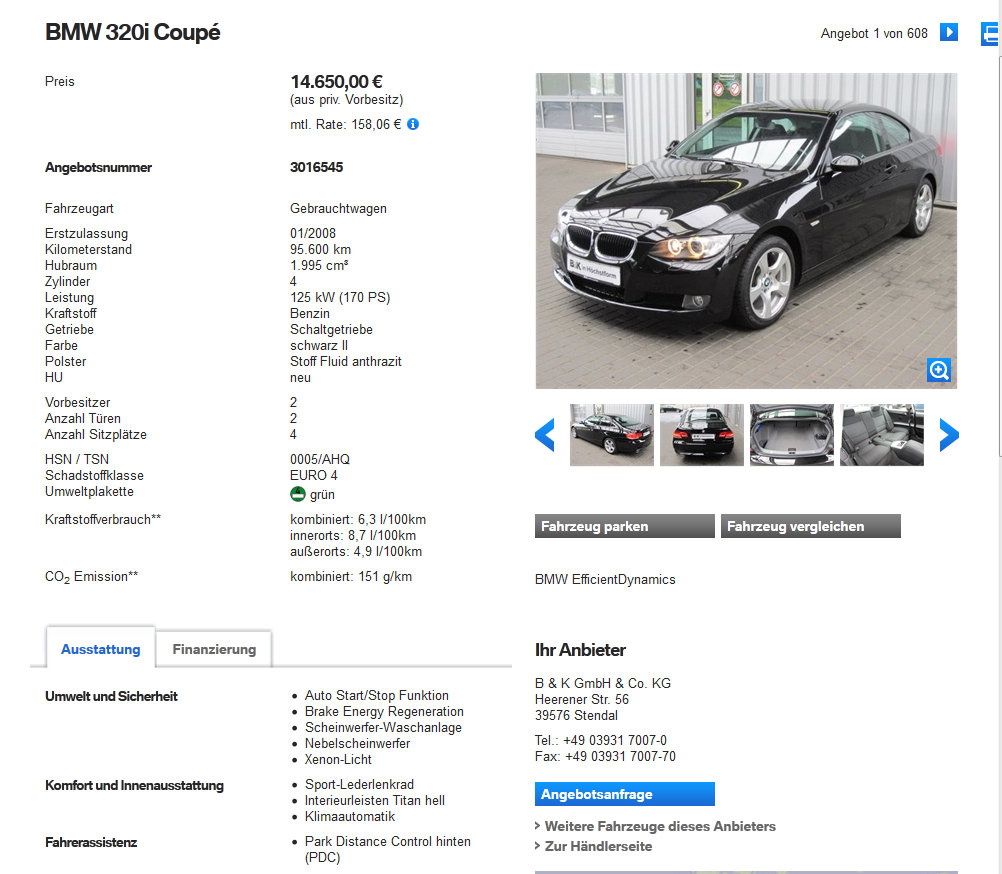Send an Angebotsanfrage to dealer
This screenshot has height=874, width=1002.
point(624,794)
